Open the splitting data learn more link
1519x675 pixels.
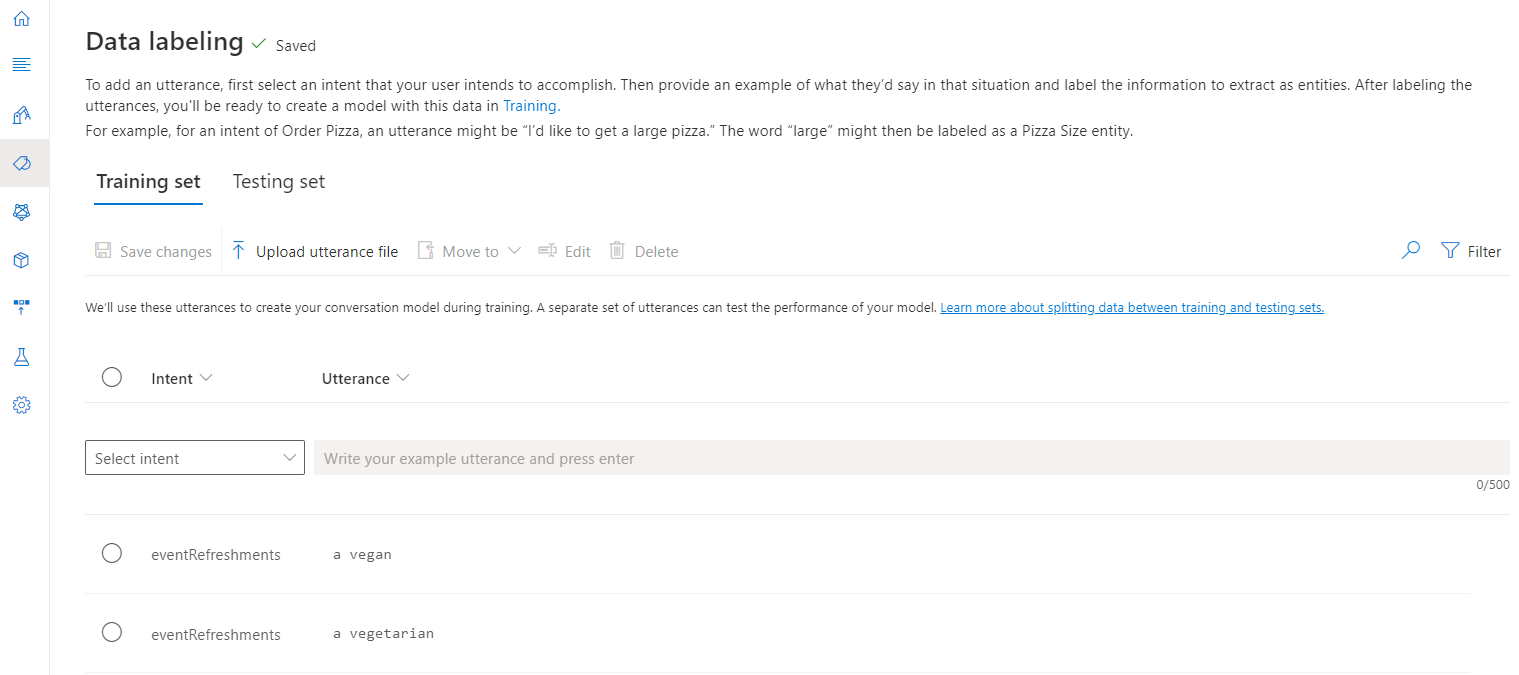click(x=1131, y=307)
